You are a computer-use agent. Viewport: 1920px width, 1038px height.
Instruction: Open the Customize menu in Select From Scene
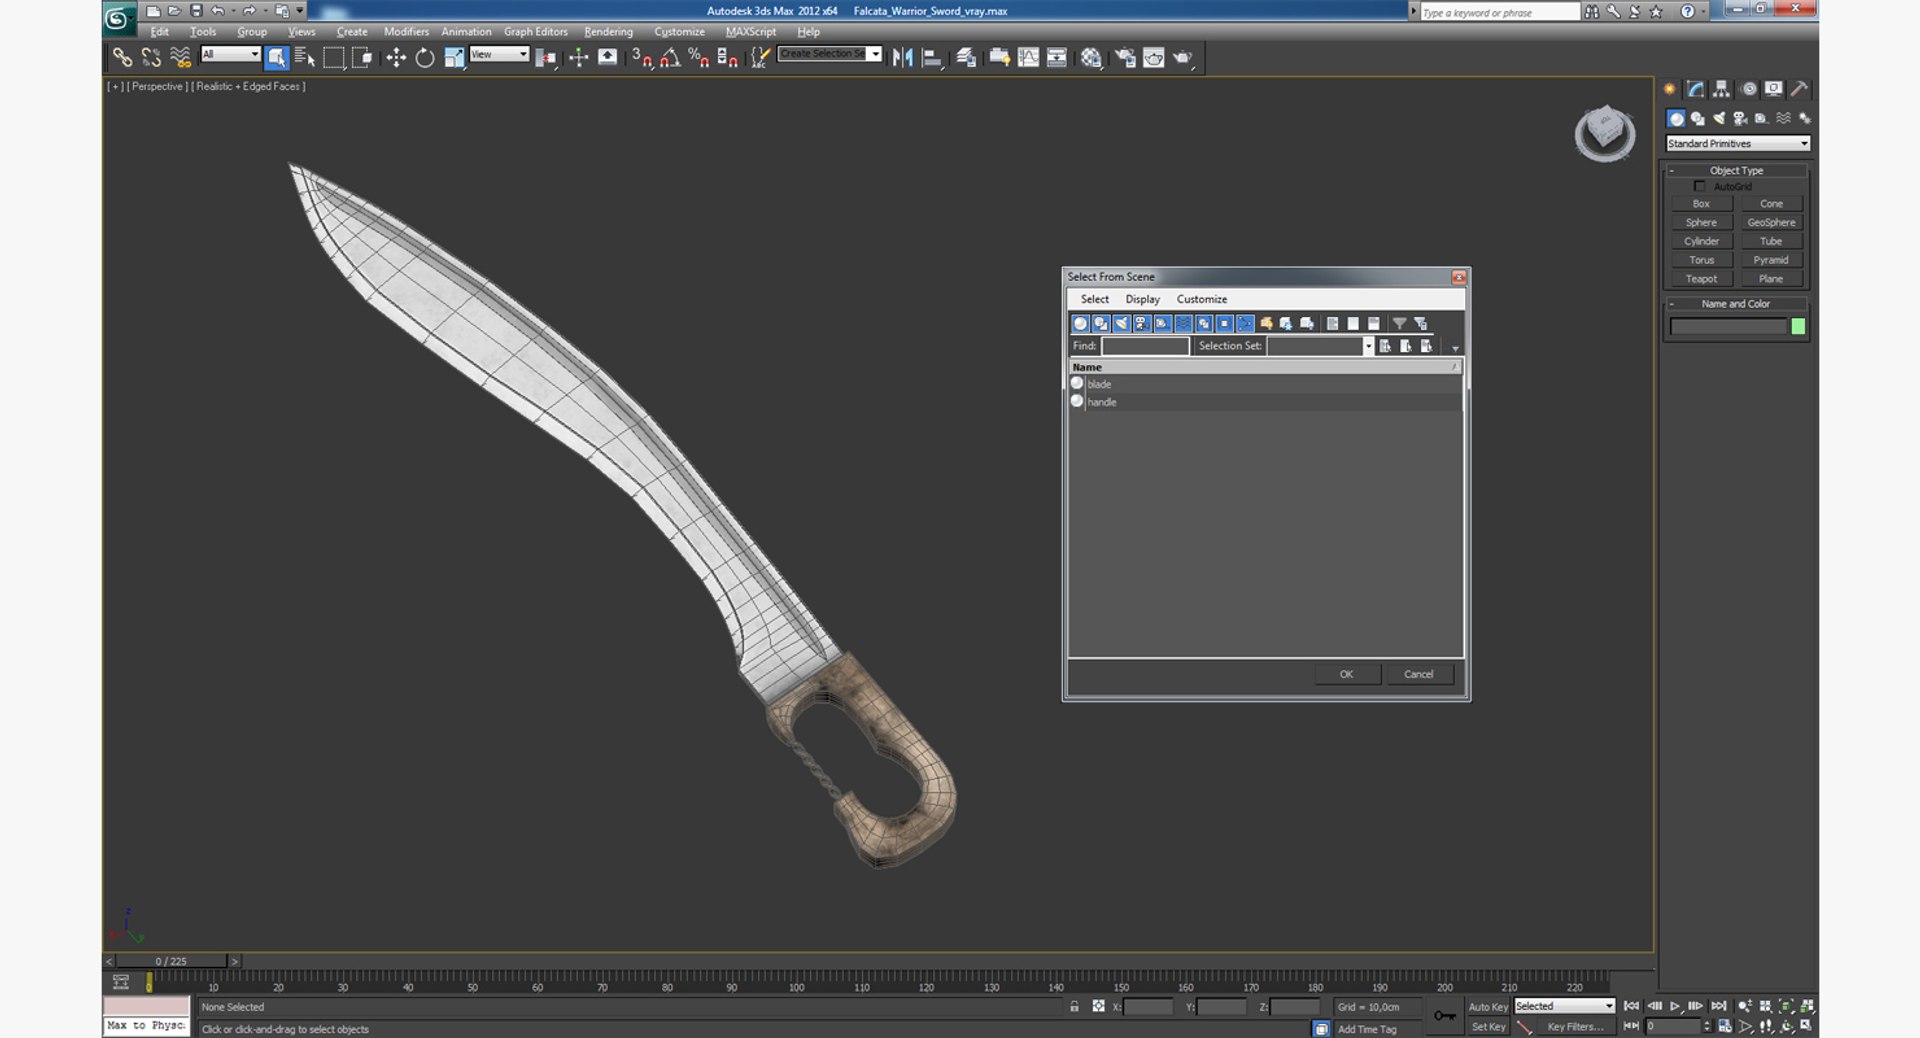click(1201, 299)
